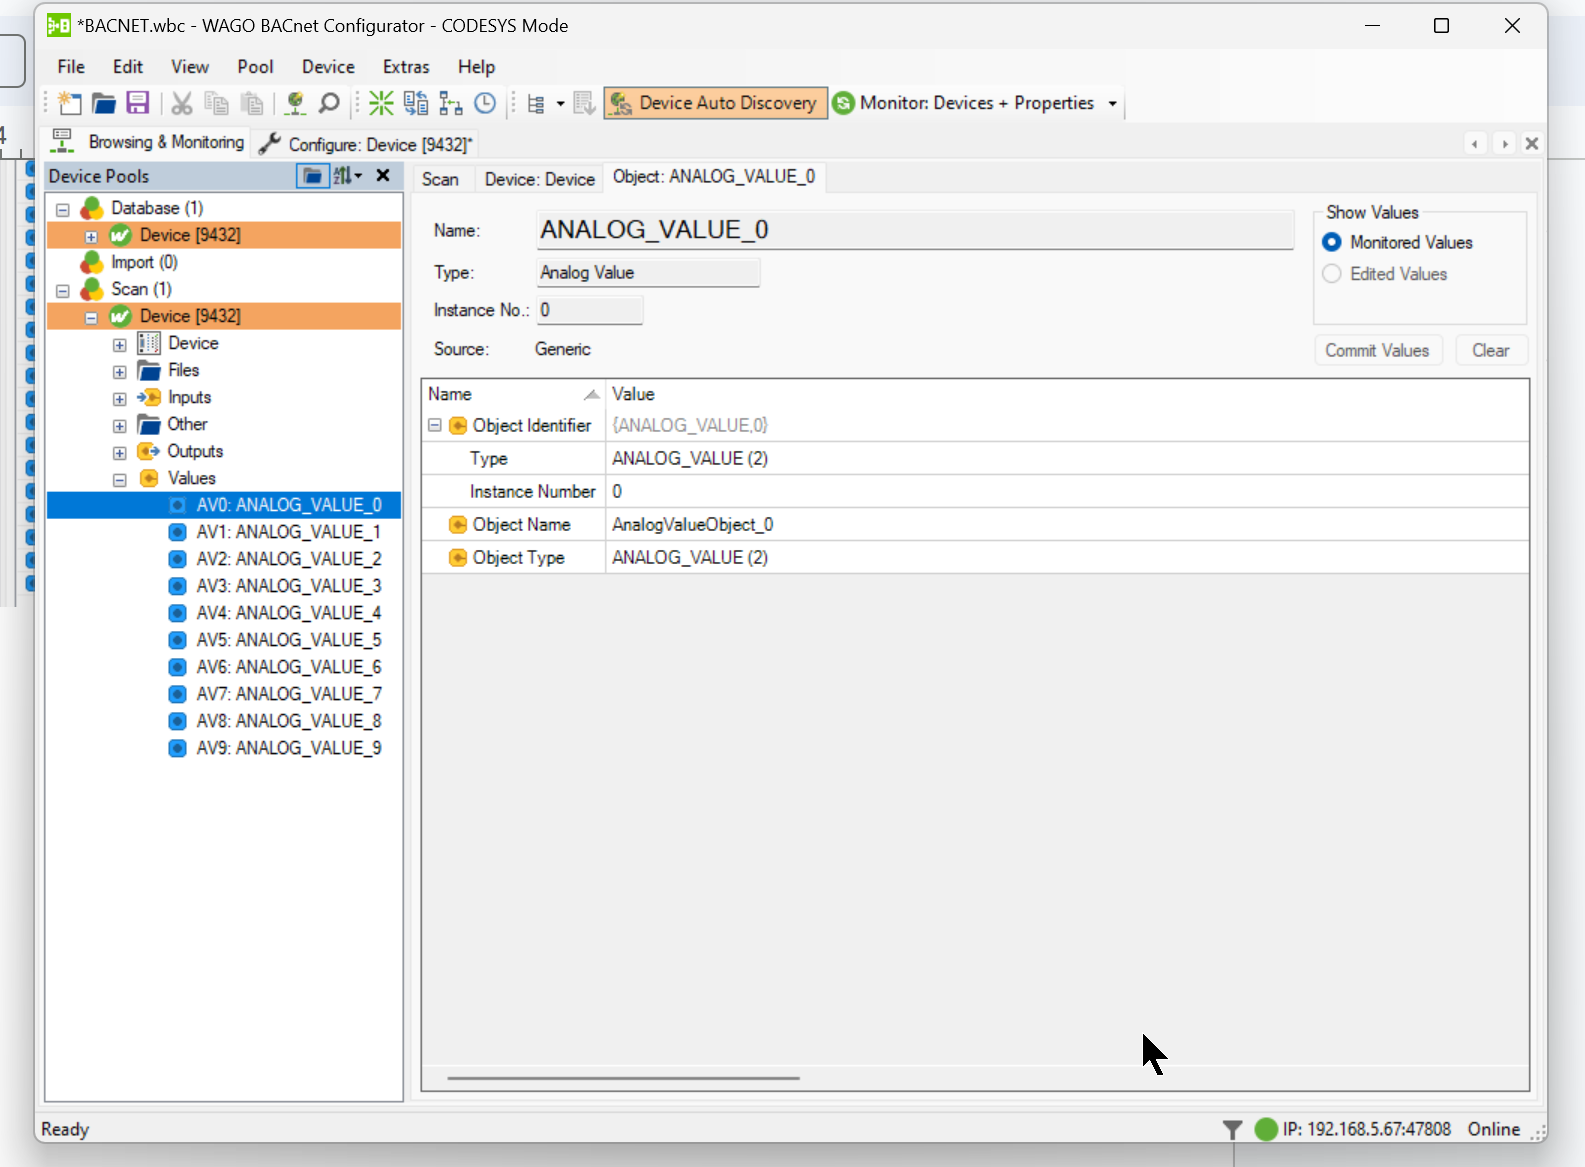Expand the Inputs node
1585x1167 pixels.
pos(120,399)
